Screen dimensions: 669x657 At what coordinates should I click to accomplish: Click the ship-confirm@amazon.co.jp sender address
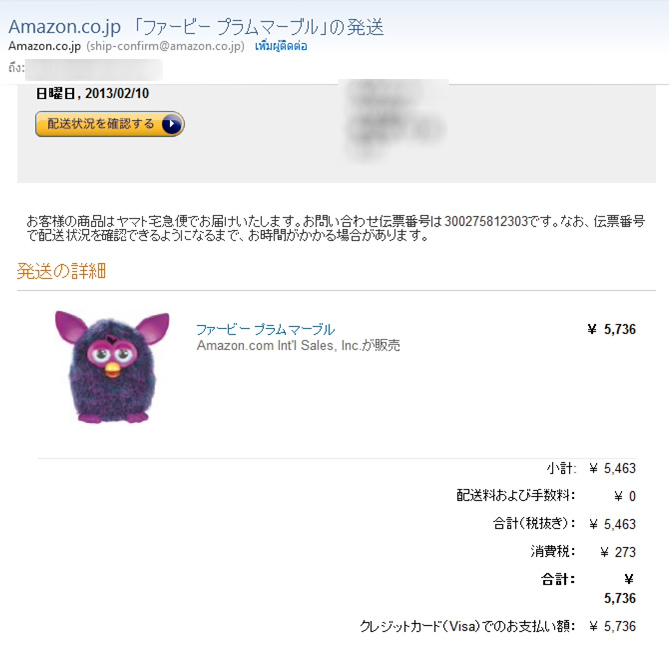pos(166,46)
